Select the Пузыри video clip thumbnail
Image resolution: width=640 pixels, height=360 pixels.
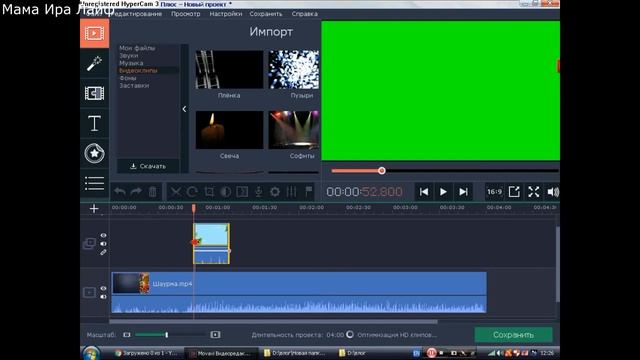click(294, 70)
